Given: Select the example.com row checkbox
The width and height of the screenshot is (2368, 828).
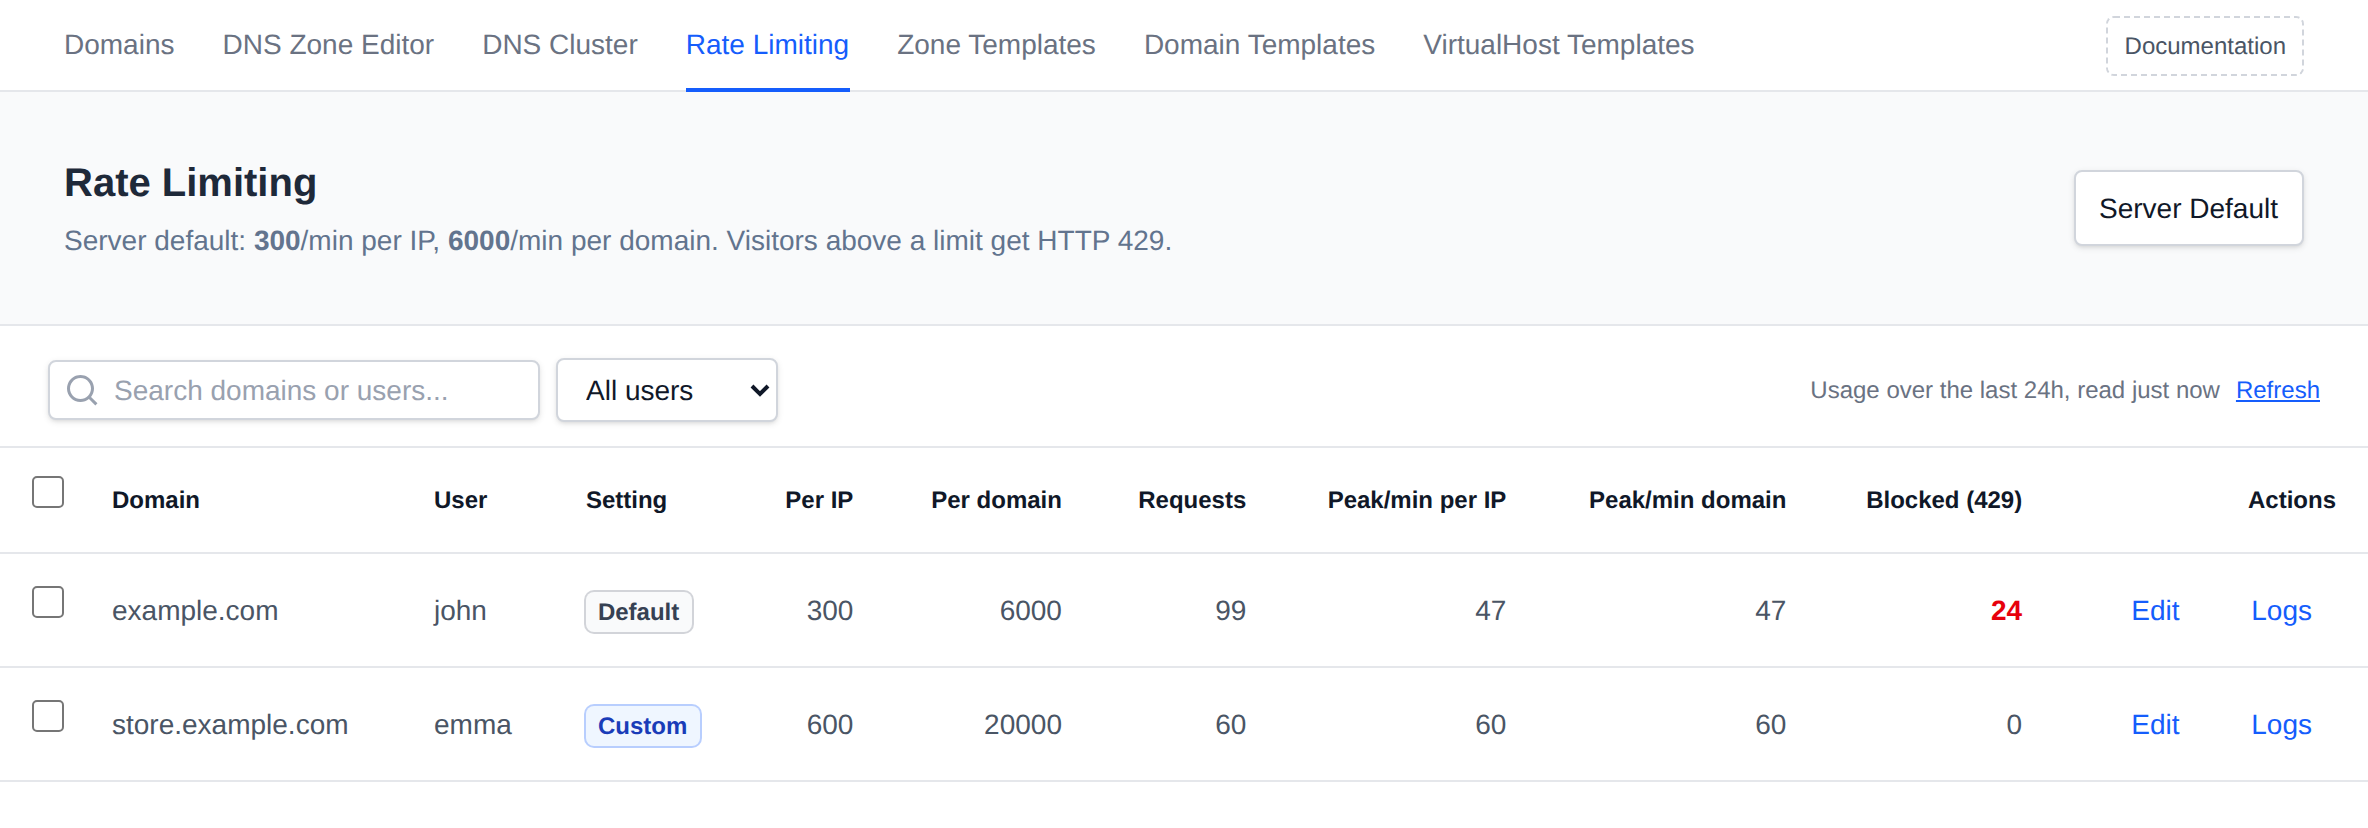Looking at the screenshot, I should [48, 602].
